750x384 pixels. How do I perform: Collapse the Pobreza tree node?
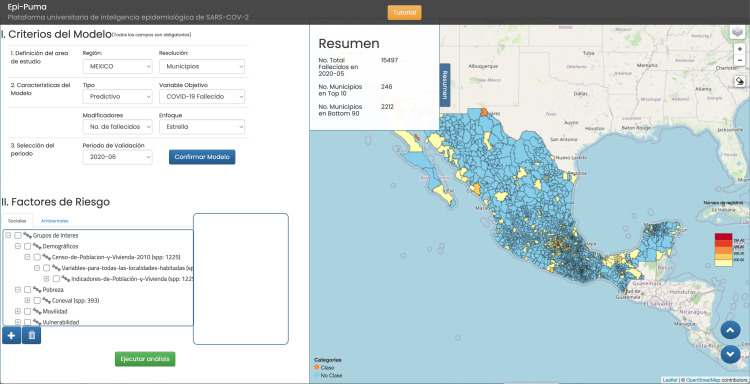pos(18,290)
